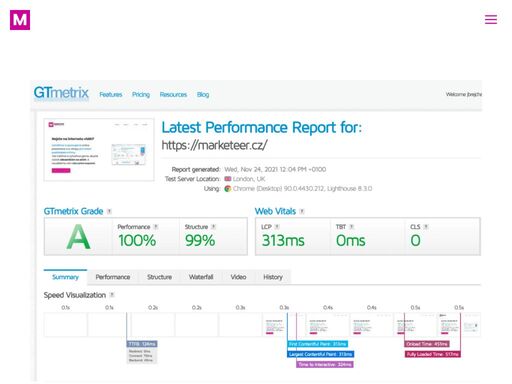Open the Resources nav link
Screen dimensions: 512x384
173,95
